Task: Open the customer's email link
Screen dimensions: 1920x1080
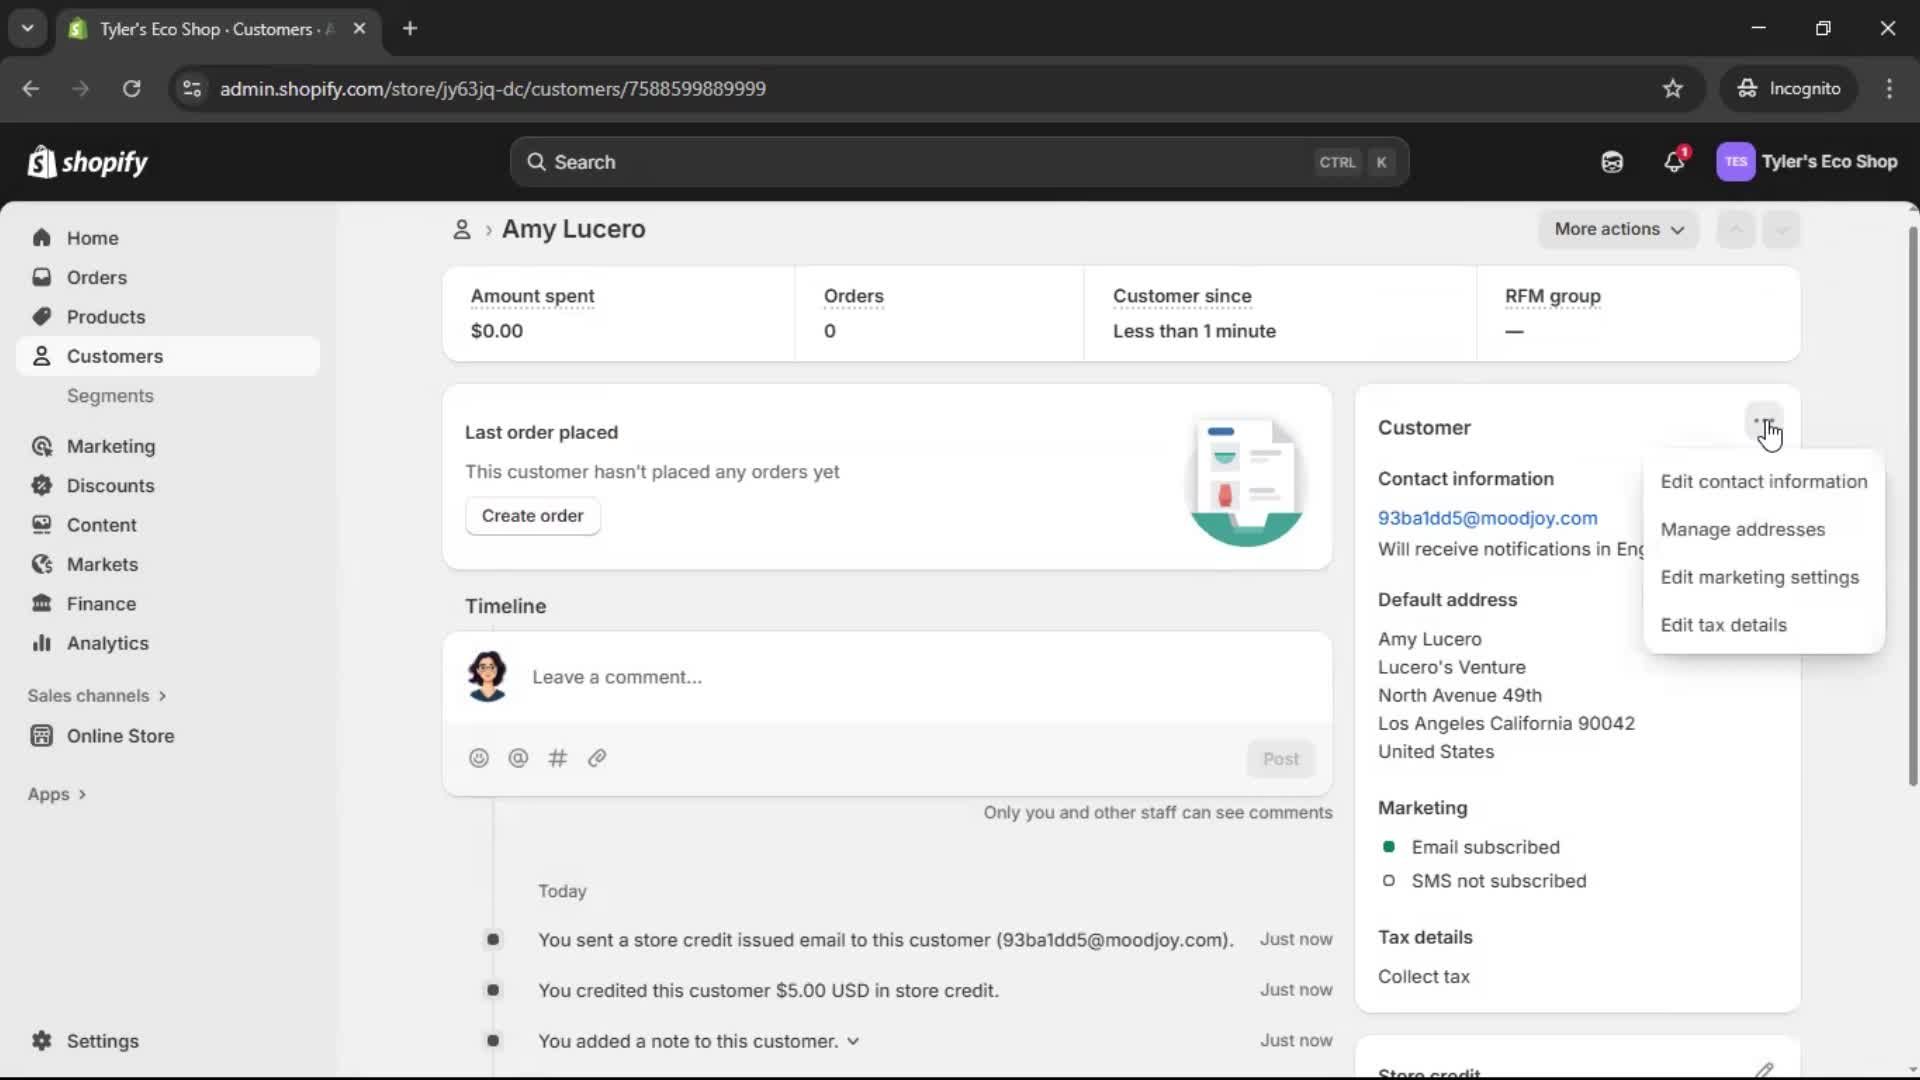Action: point(1487,518)
